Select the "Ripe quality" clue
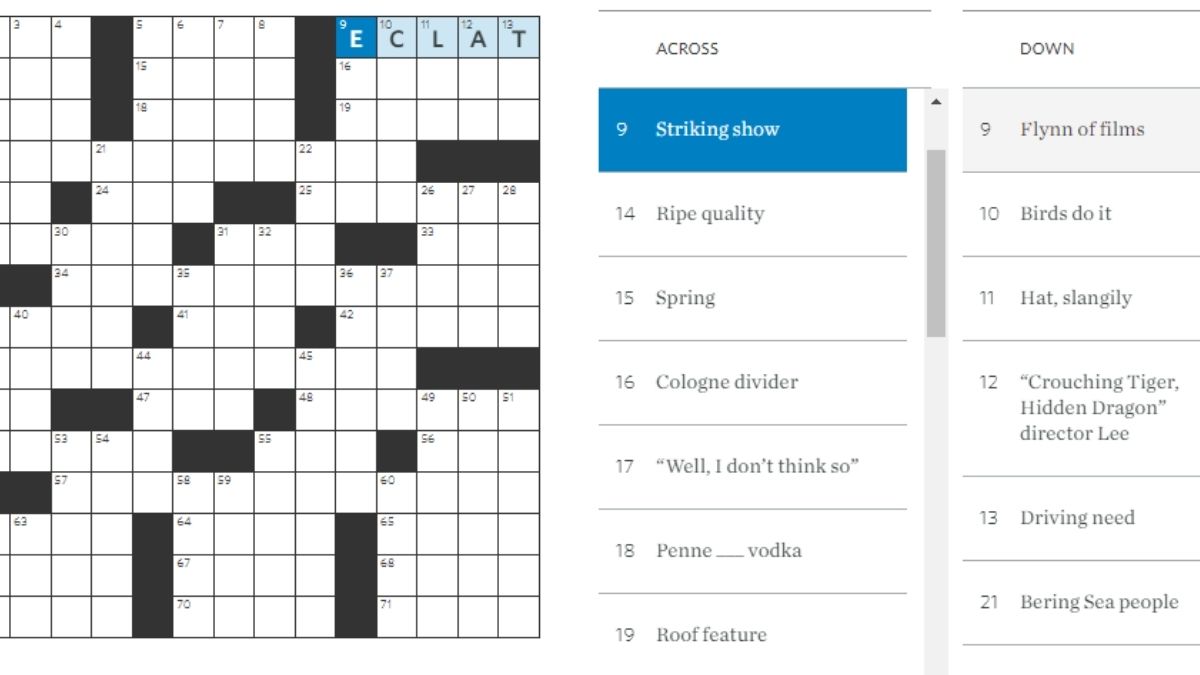 (752, 214)
